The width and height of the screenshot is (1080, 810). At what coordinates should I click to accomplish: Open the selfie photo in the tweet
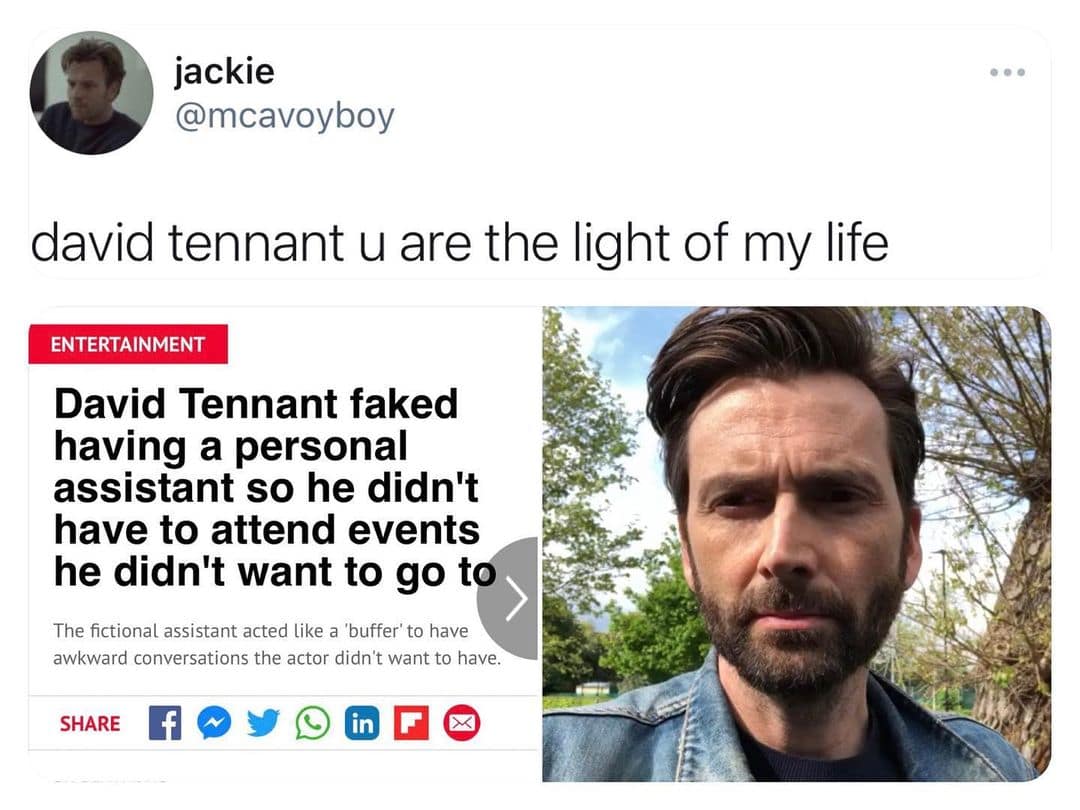click(x=797, y=544)
